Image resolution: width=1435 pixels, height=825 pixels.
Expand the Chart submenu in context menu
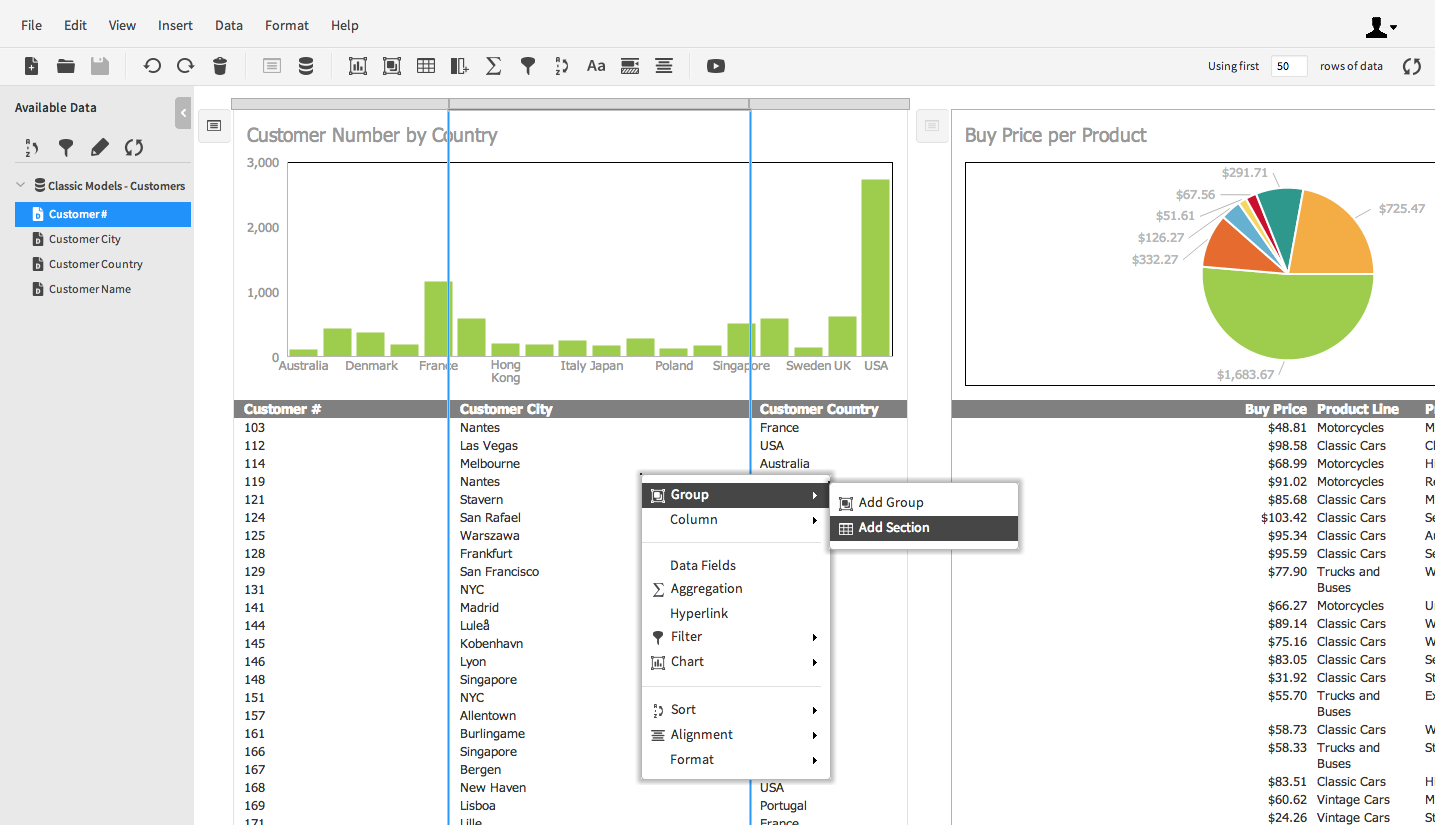click(736, 662)
